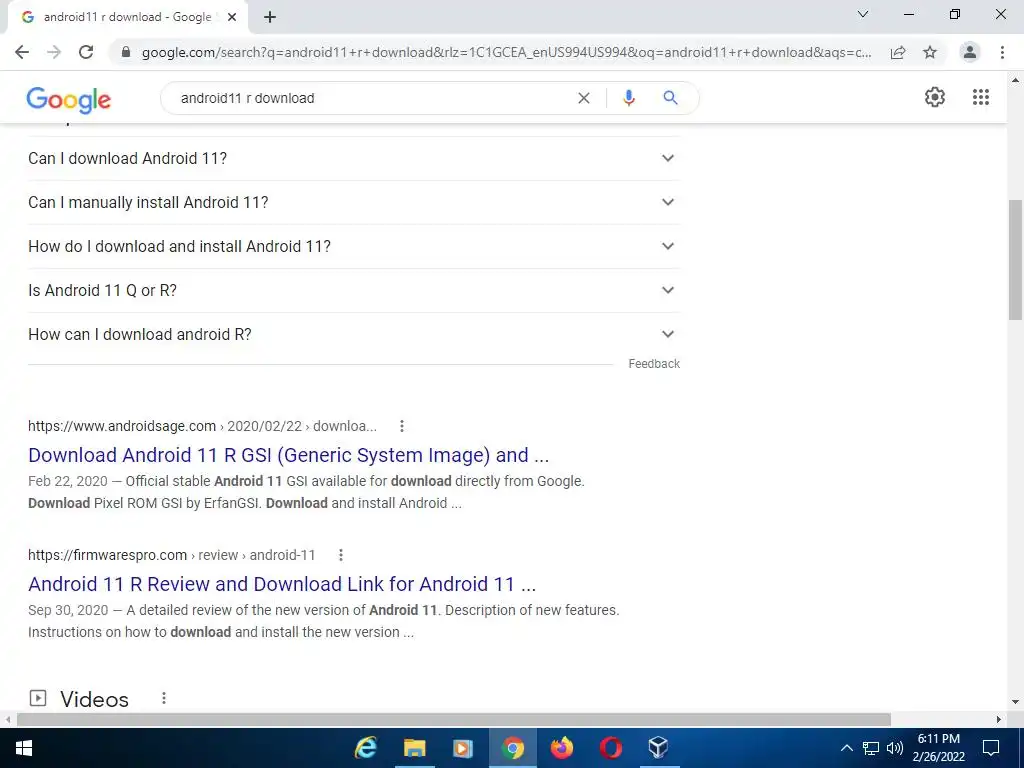Go back with the browser back arrow
Viewport: 1024px width, 768px height.
pos(22,52)
